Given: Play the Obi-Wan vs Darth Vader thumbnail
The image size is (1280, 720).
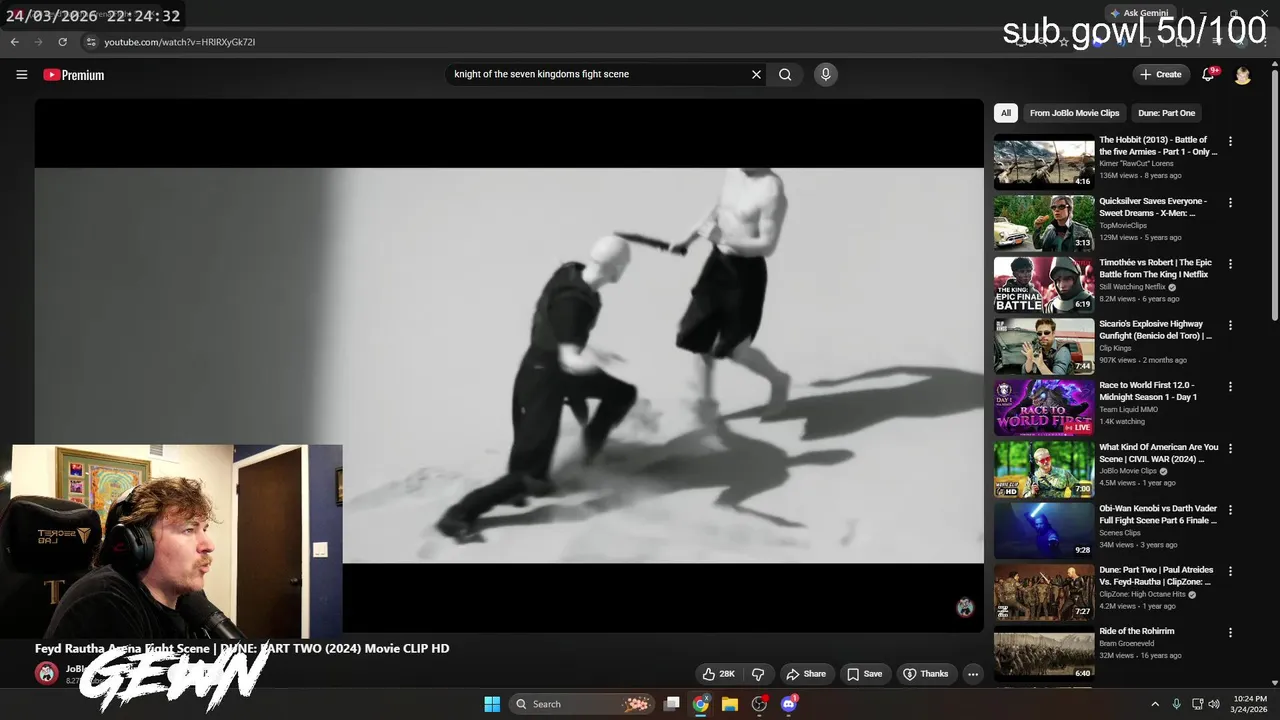Looking at the screenshot, I should [x=1044, y=530].
